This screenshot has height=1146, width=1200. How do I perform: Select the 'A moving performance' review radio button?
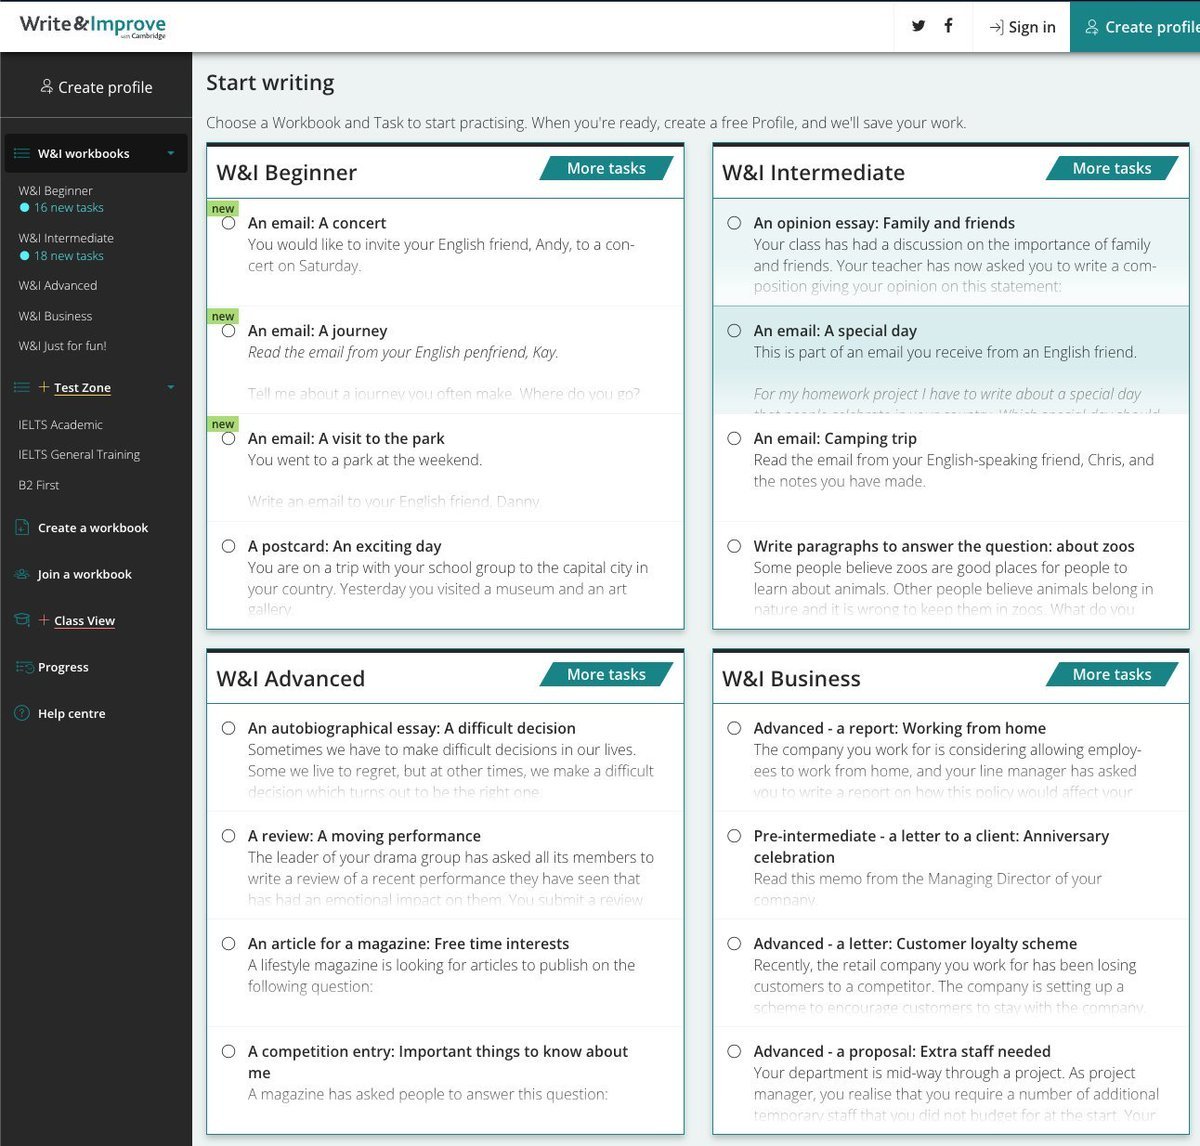tap(229, 836)
